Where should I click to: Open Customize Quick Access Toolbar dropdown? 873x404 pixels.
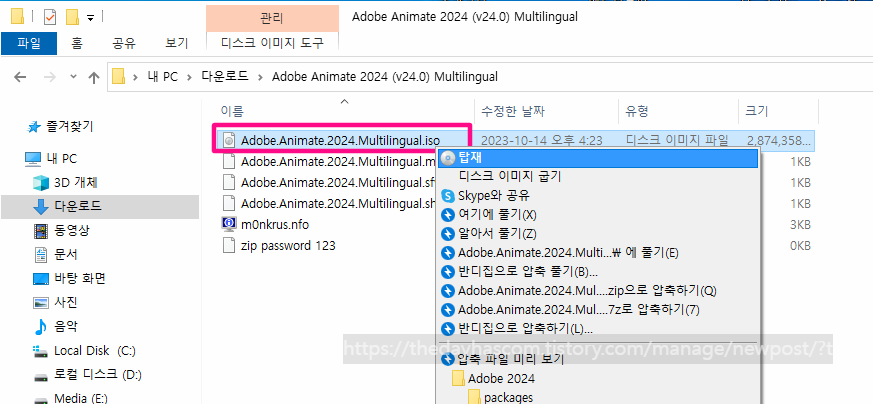click(90, 18)
